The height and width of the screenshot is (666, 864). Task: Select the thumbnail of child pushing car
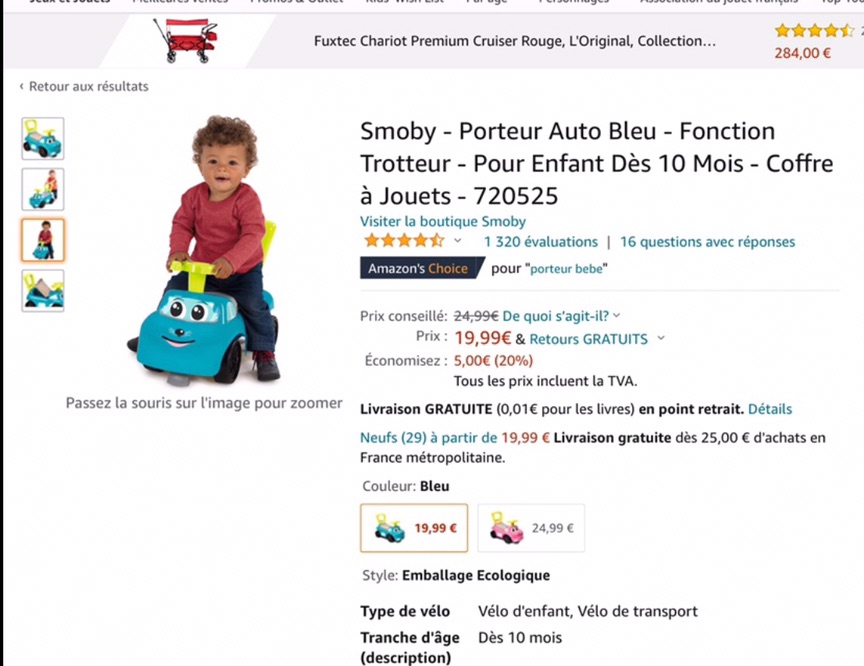pyautogui.click(x=43, y=189)
